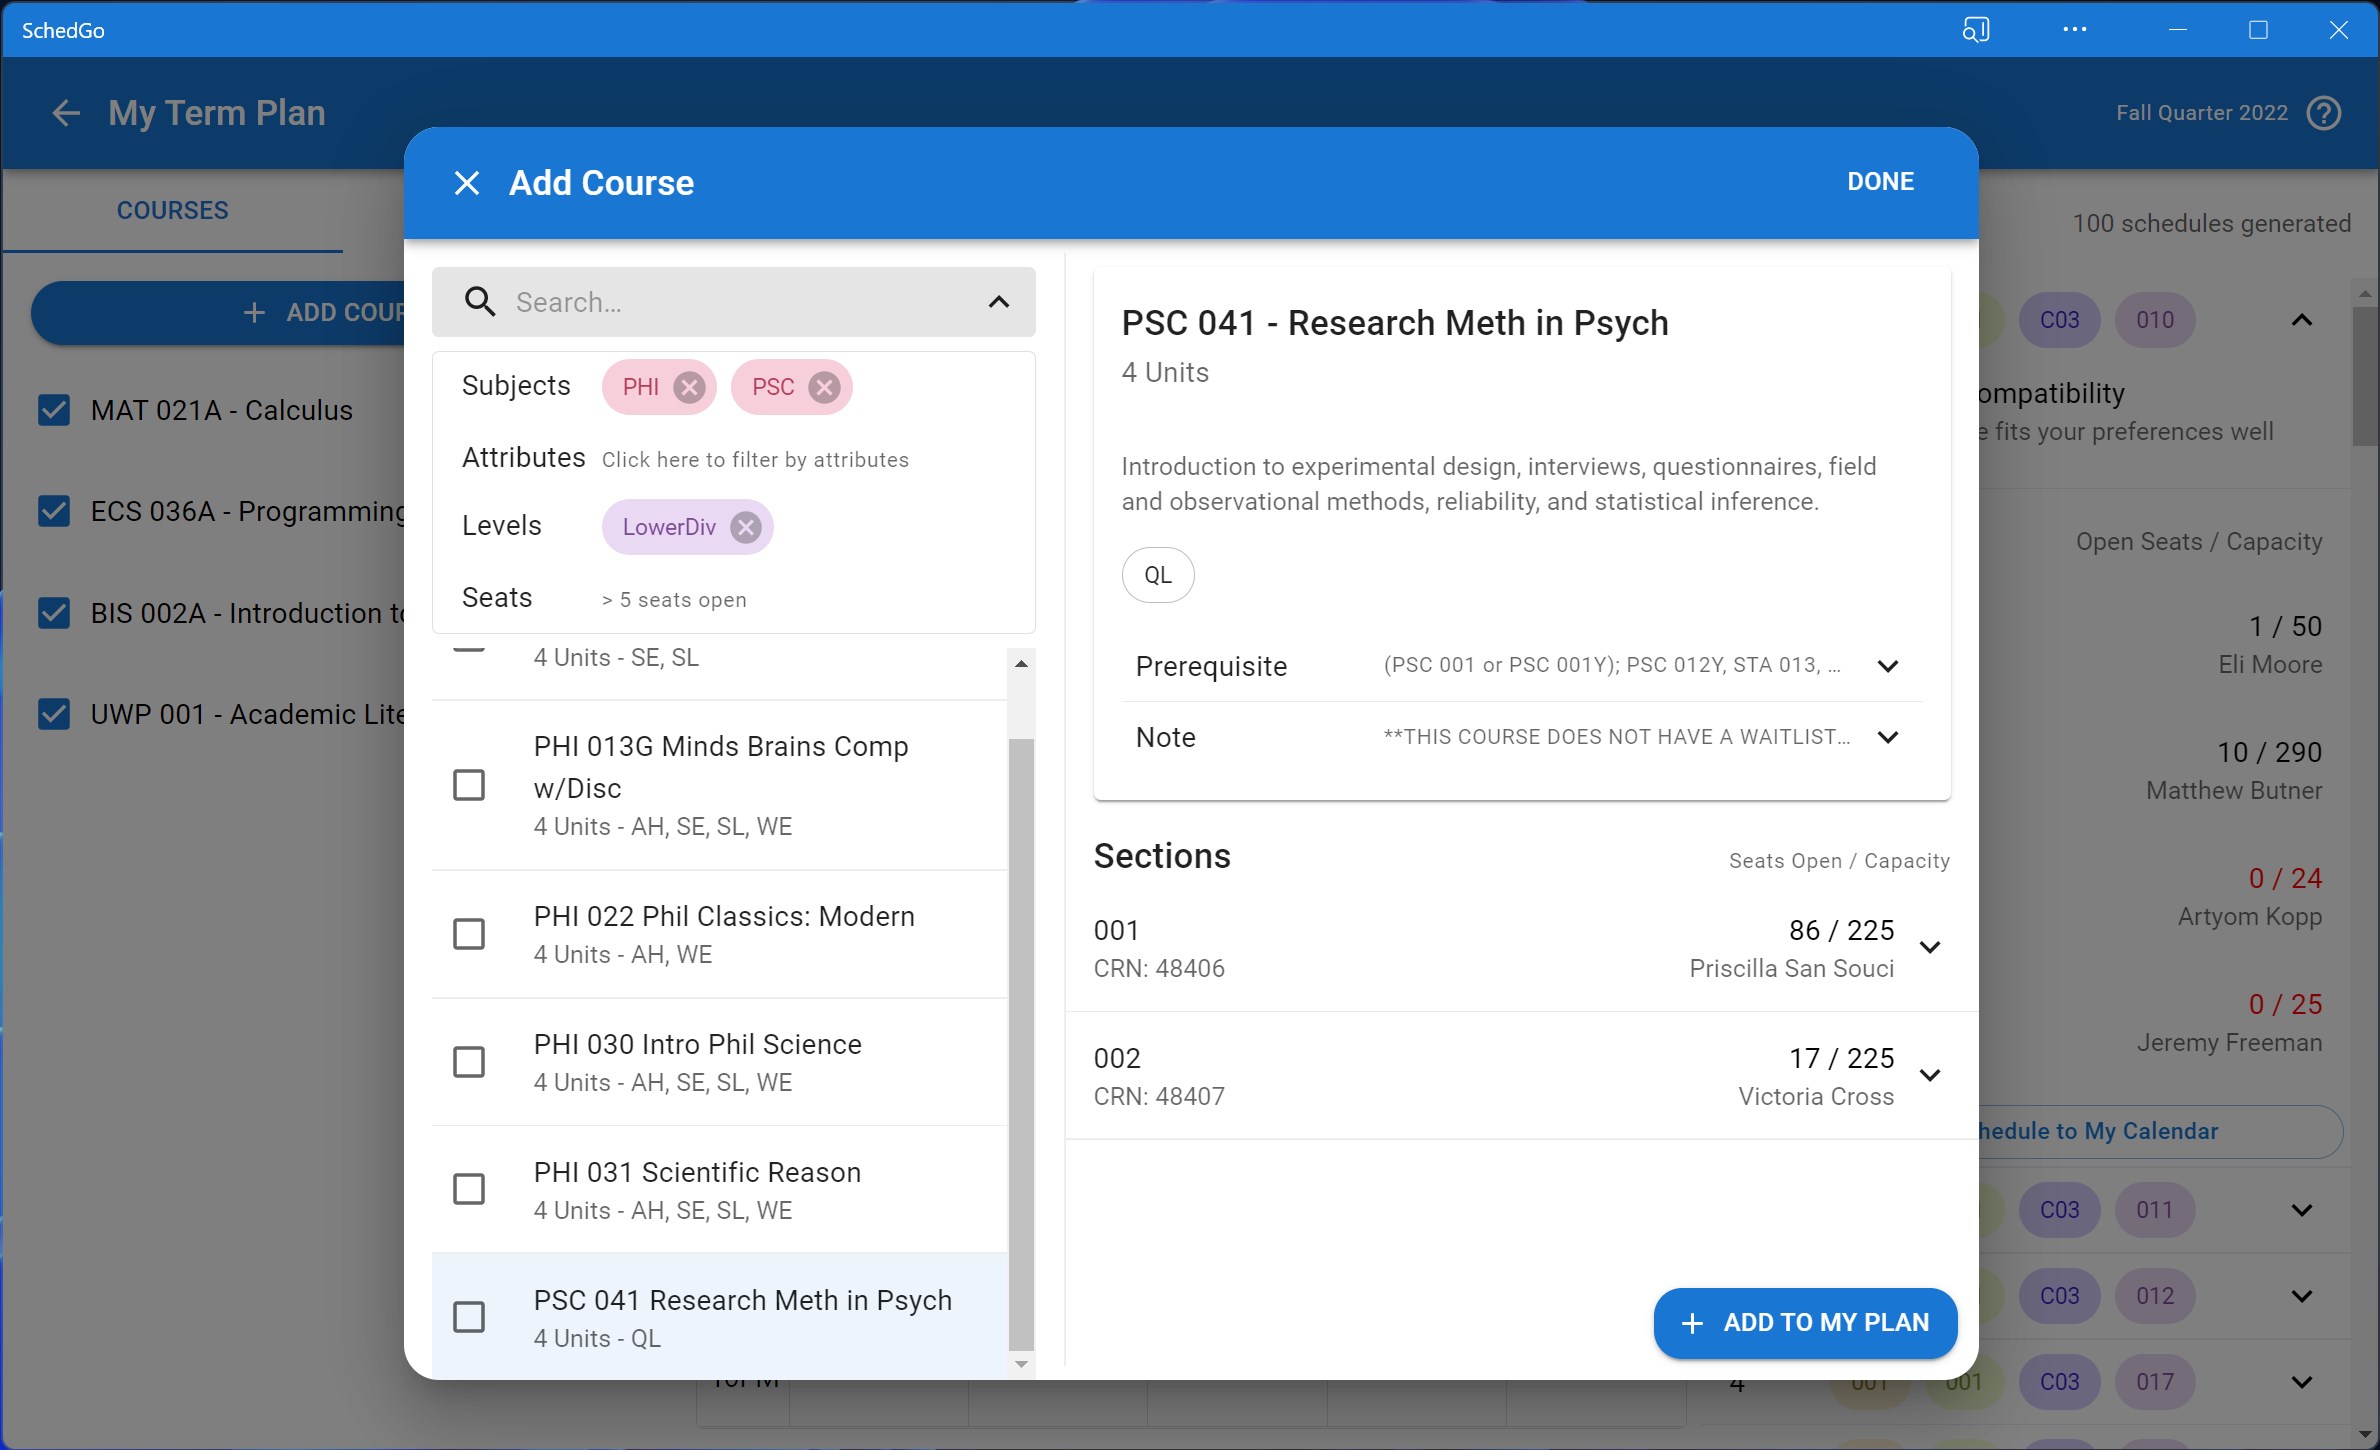Image resolution: width=2380 pixels, height=1450 pixels.
Task: Check the PHI 030 Intro Phil Science box
Action: pos(469,1061)
